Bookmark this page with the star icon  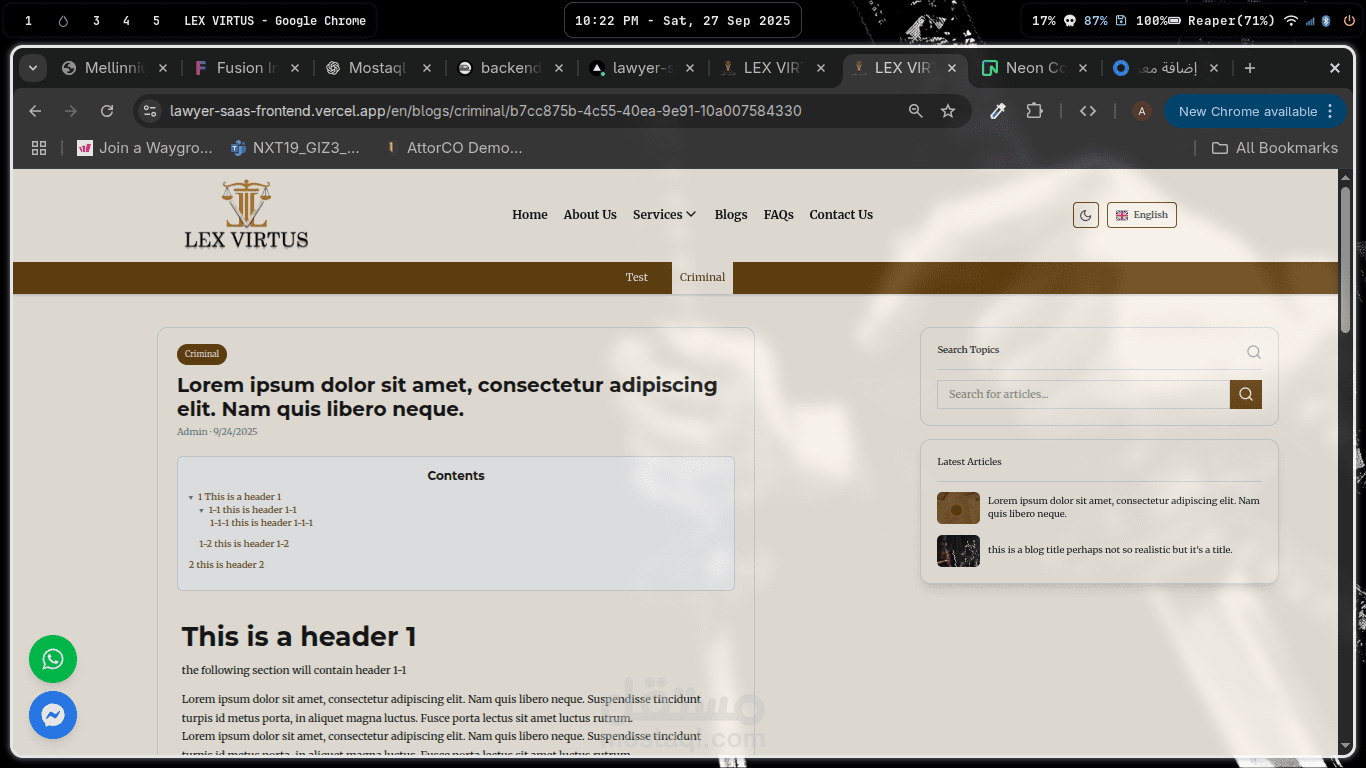[948, 111]
